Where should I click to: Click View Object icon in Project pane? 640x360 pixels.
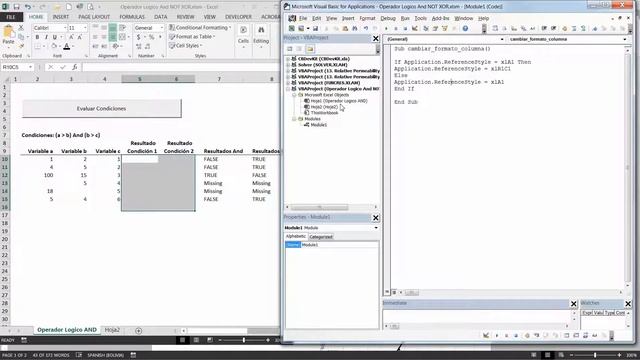coord(299,49)
